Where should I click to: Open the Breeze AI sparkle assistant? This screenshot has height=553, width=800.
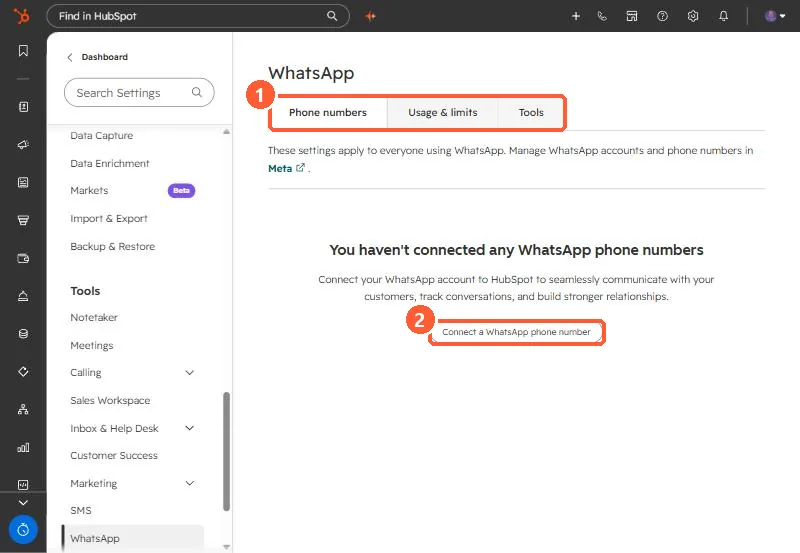tap(371, 16)
